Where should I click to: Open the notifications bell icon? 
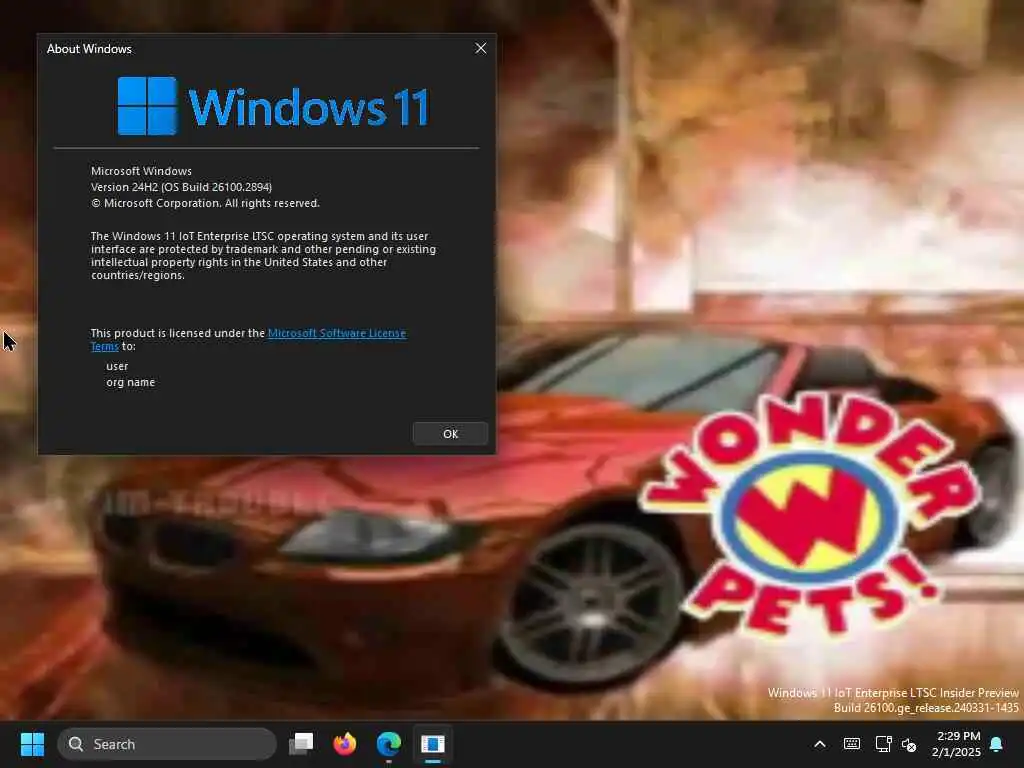click(997, 744)
